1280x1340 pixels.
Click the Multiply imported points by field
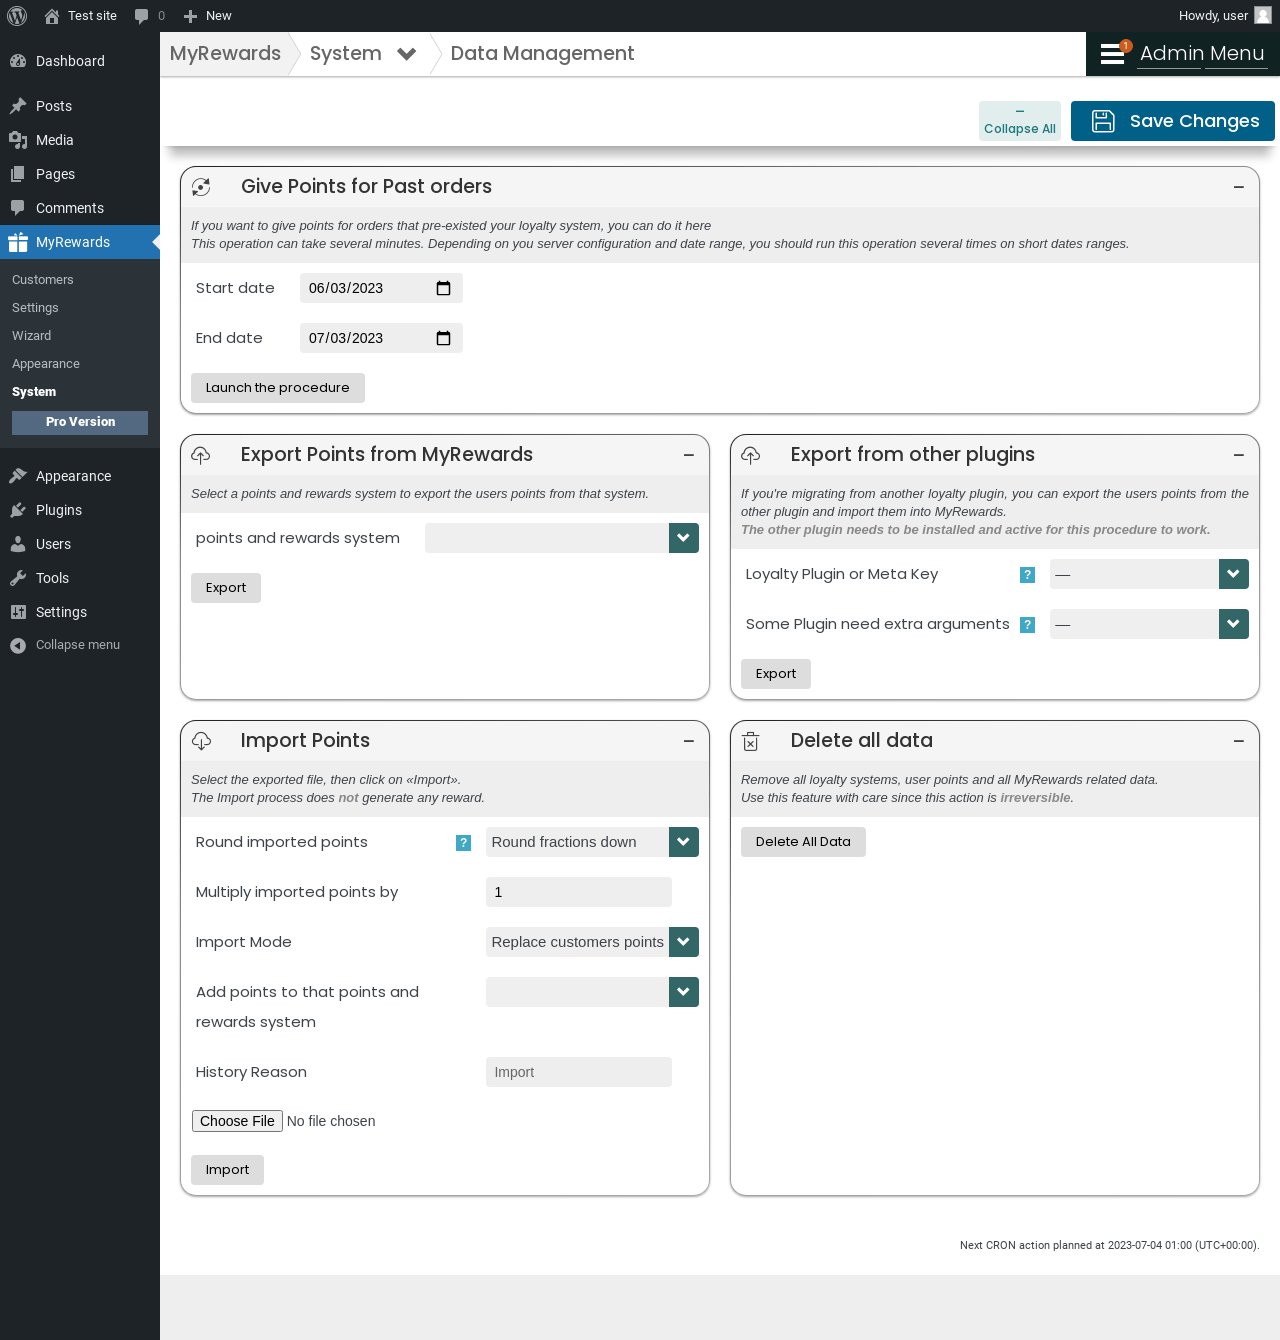579,892
